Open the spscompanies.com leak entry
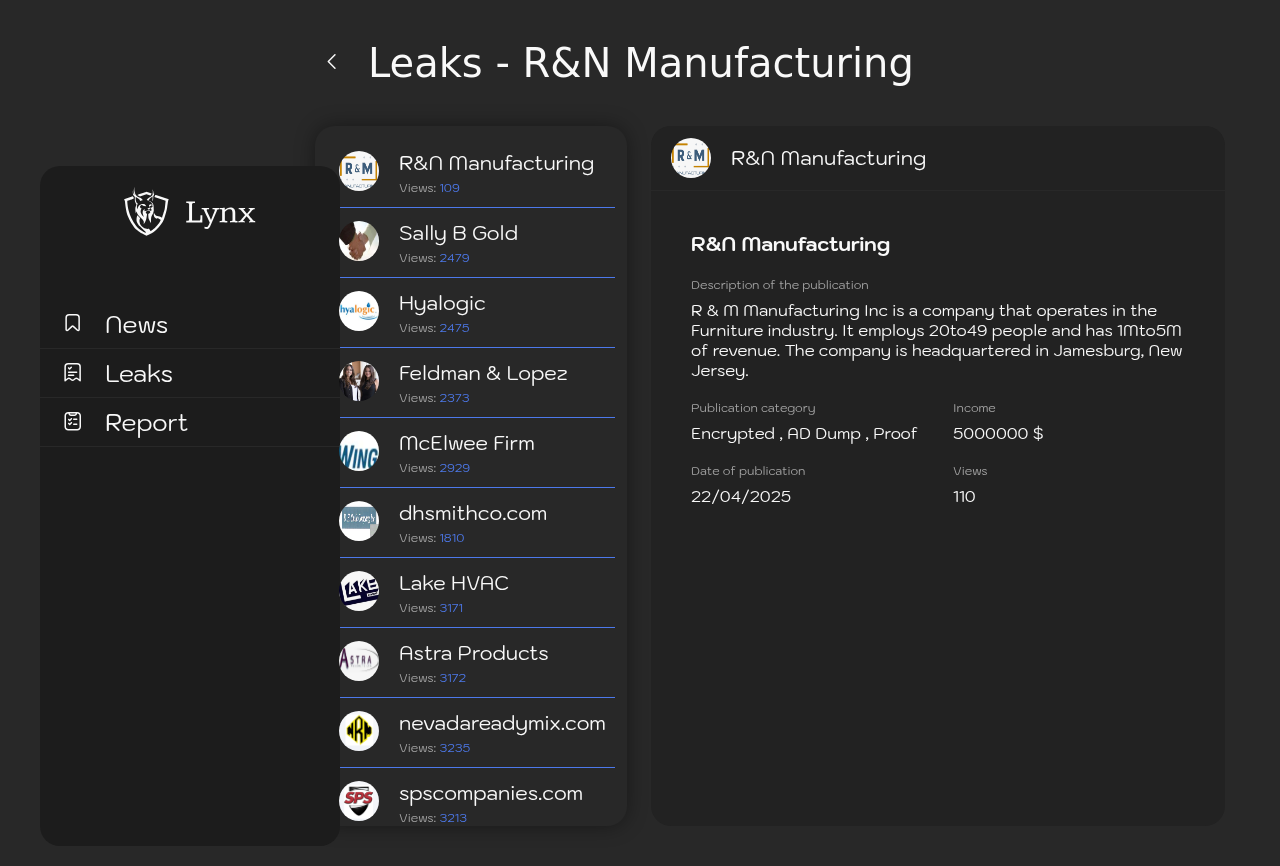This screenshot has height=866, width=1280. pyautogui.click(x=477, y=798)
